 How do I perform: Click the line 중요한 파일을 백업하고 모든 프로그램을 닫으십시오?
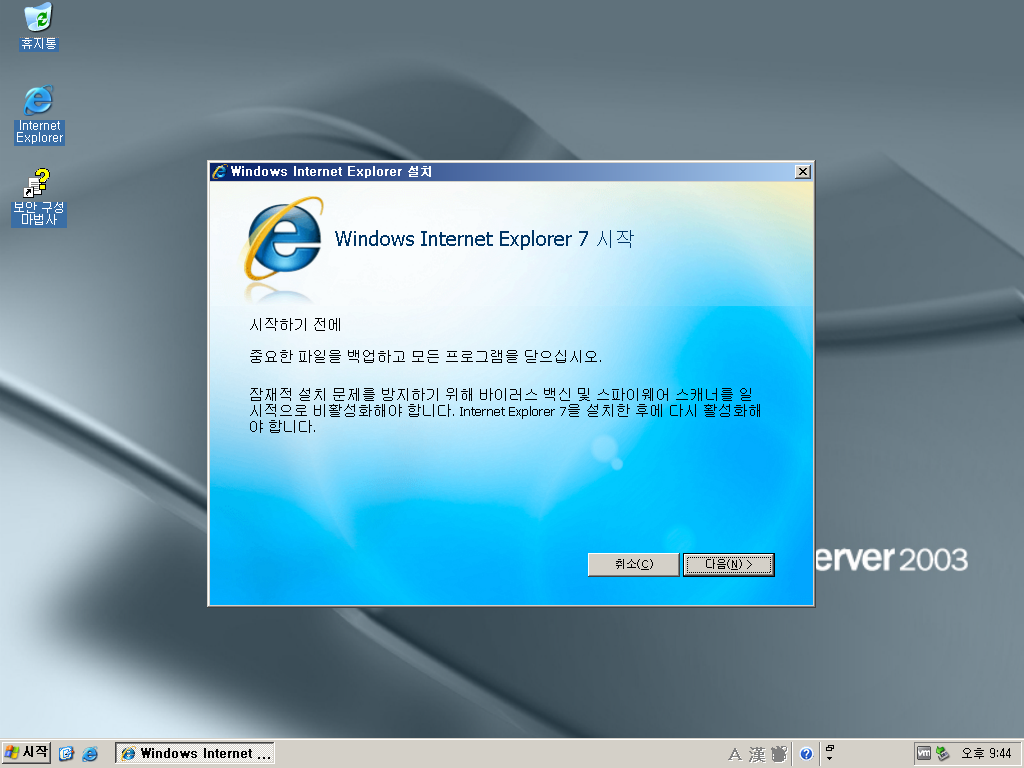click(x=425, y=356)
